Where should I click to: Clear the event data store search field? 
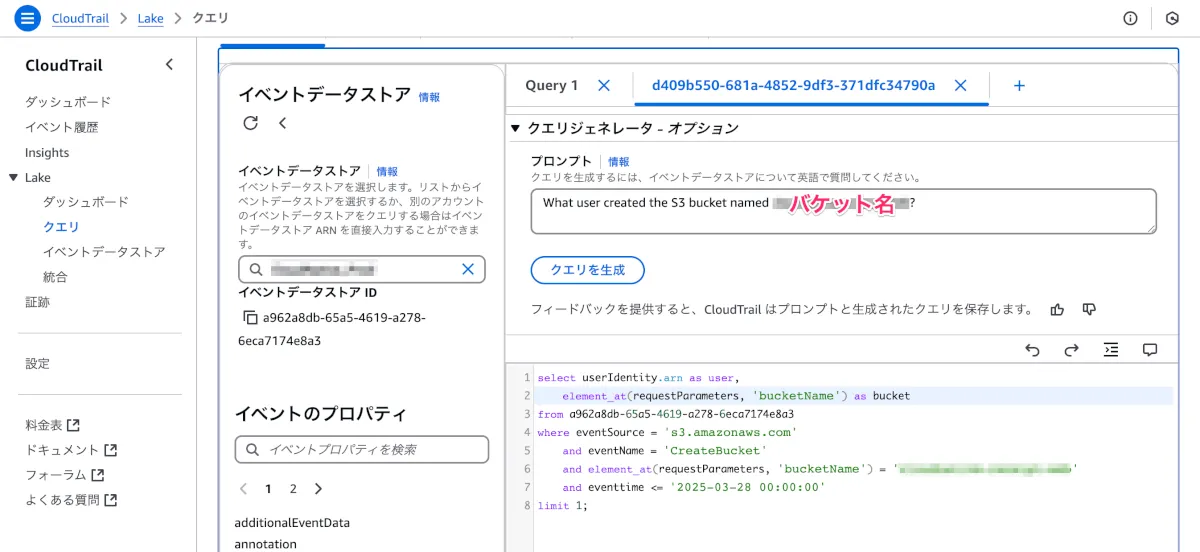point(467,269)
